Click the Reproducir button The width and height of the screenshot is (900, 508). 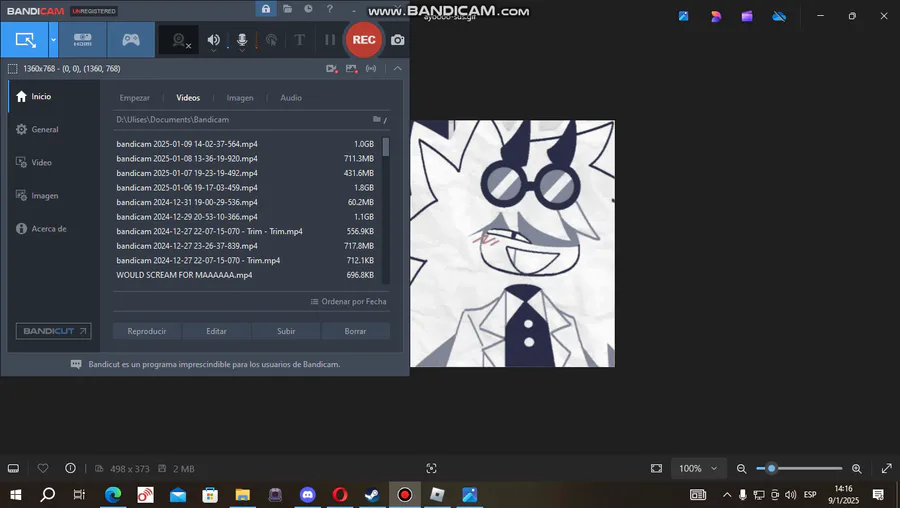tap(147, 331)
